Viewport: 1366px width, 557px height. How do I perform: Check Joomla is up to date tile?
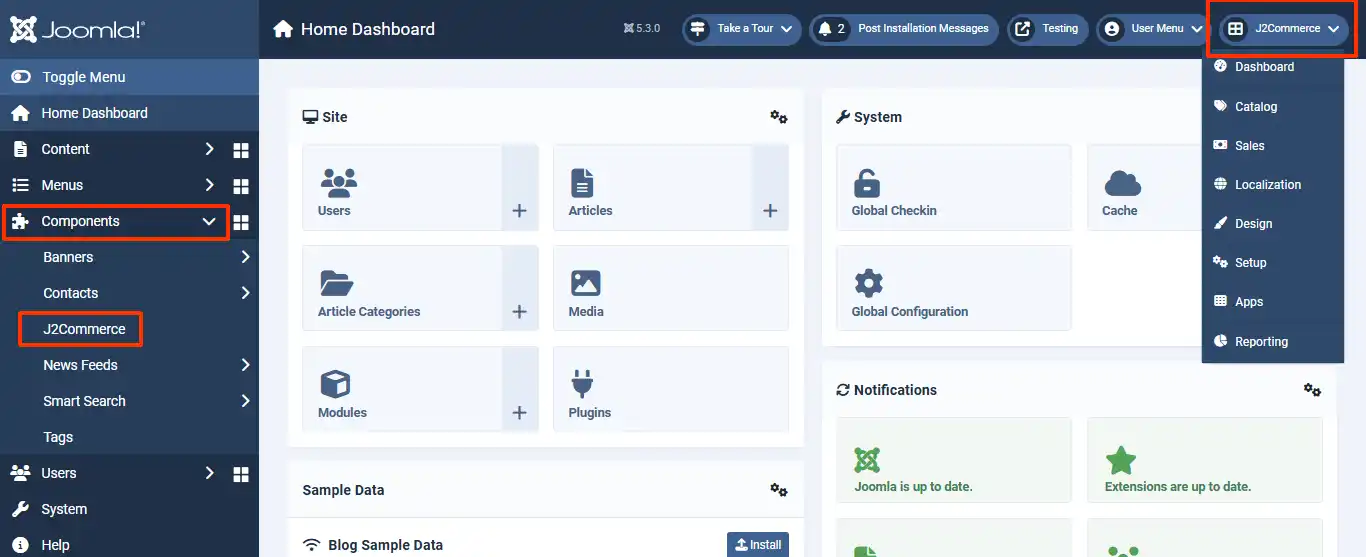[954, 460]
